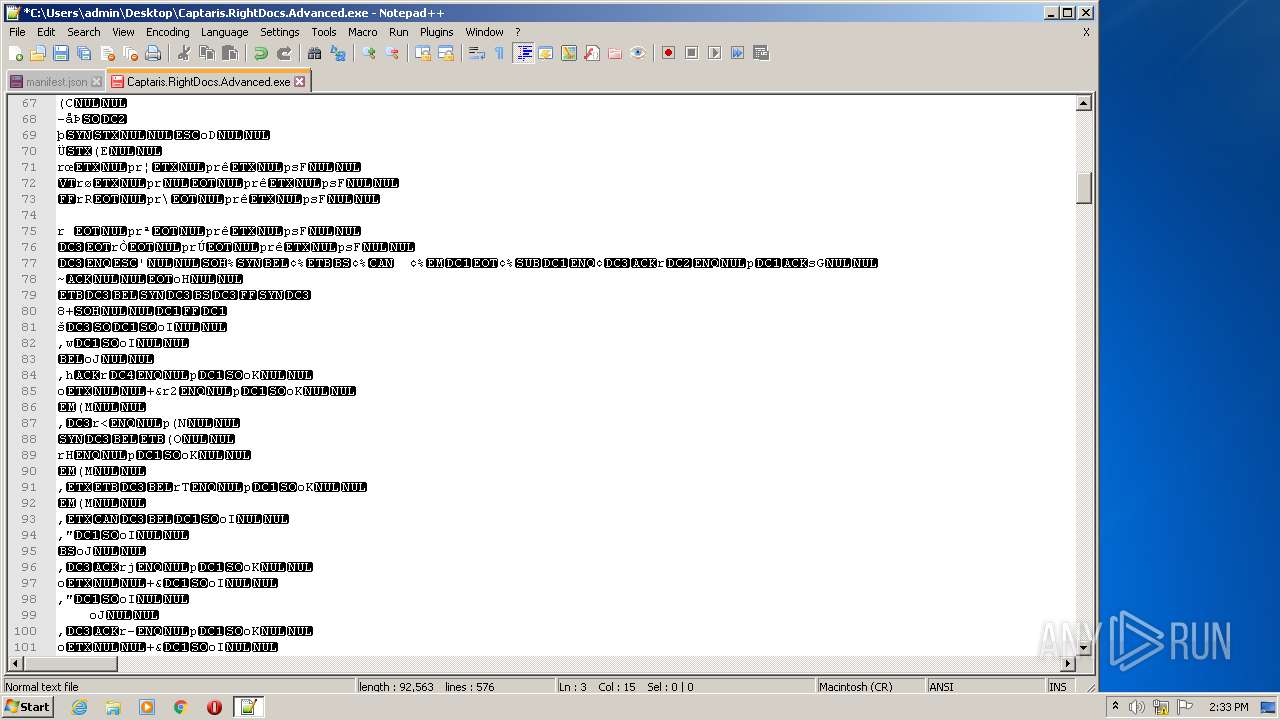
Task: Open the Search menu
Action: (x=84, y=32)
